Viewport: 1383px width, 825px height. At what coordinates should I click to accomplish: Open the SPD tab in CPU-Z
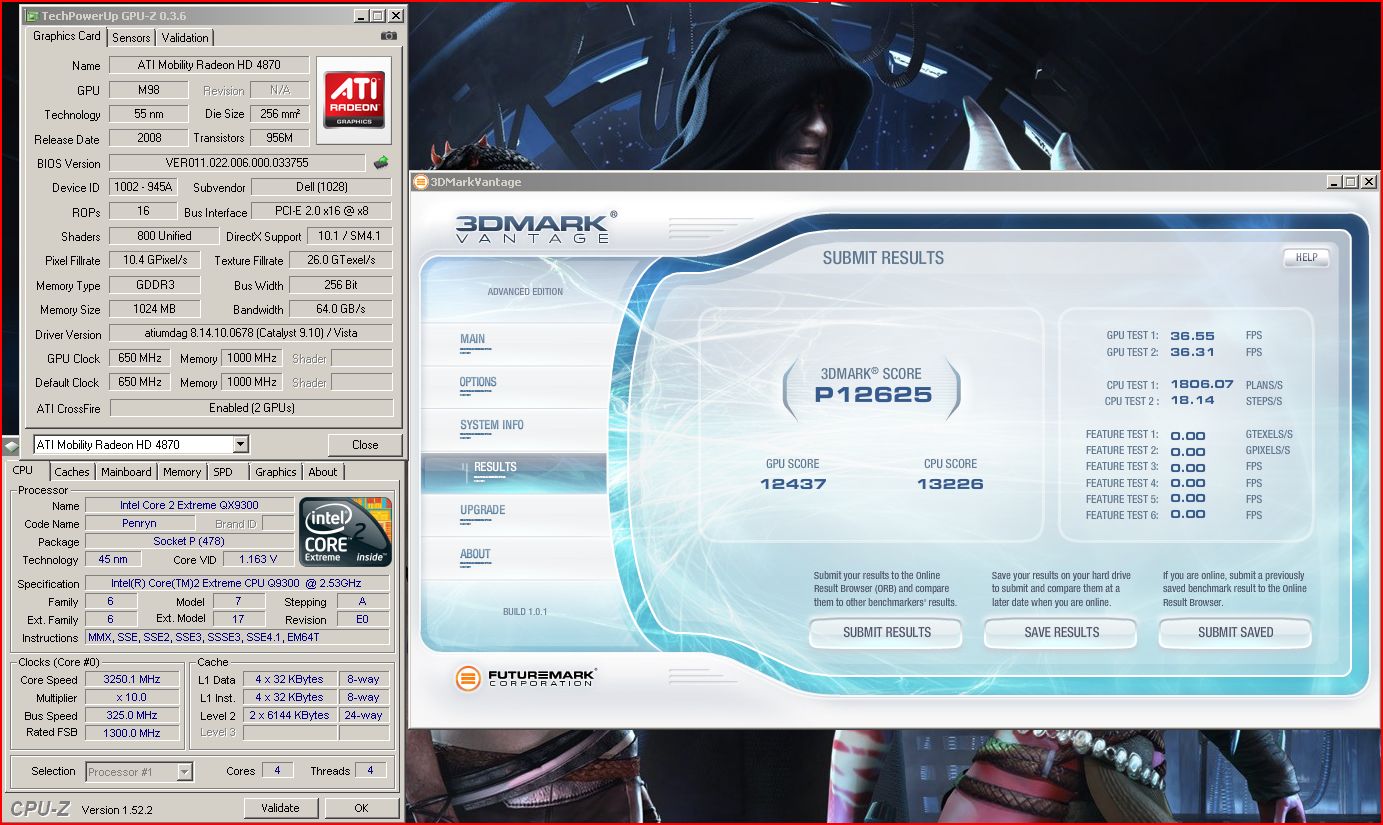pyautogui.click(x=223, y=472)
